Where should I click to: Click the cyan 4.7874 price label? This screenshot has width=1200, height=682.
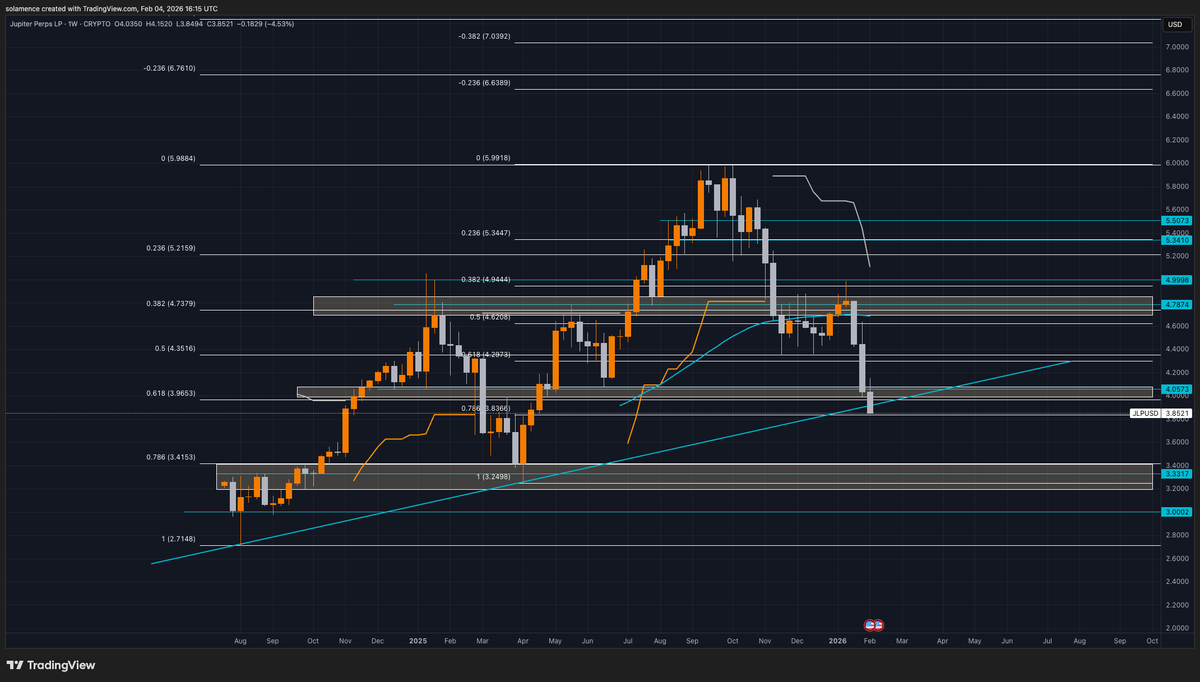click(1176, 304)
